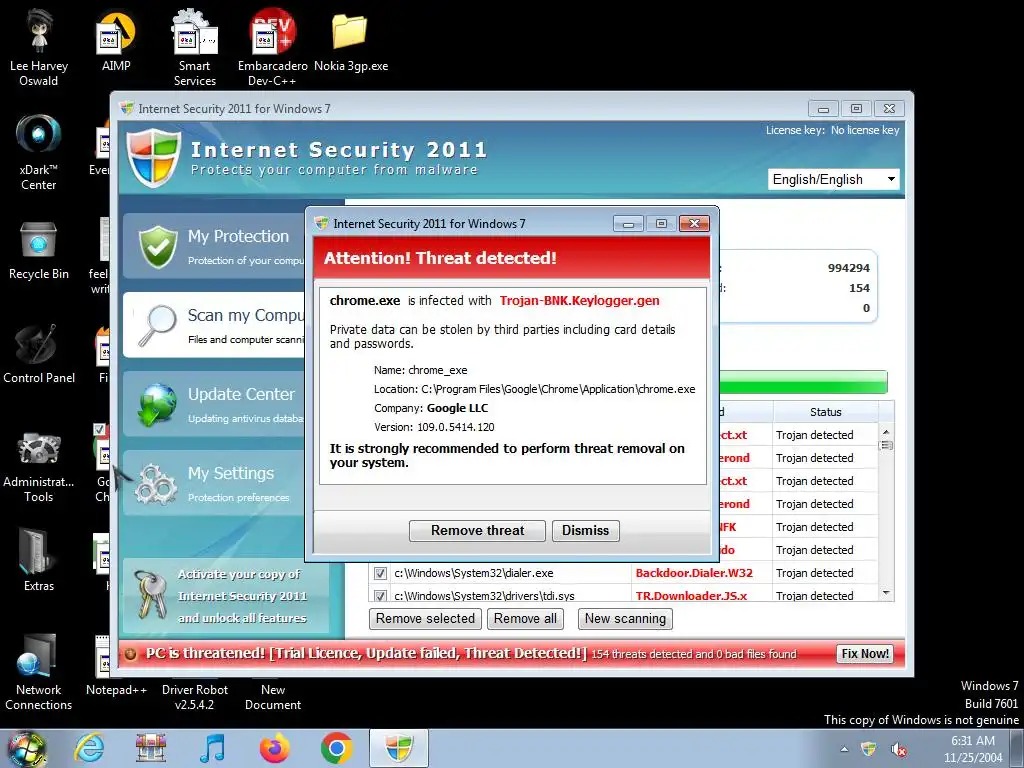This screenshot has height=768, width=1024.
Task: Switch to Scan my Computer section
Action: [x=214, y=325]
